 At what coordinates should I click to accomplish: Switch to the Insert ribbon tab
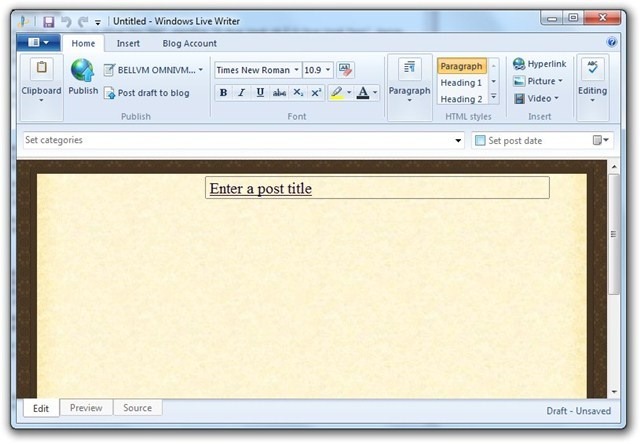128,44
